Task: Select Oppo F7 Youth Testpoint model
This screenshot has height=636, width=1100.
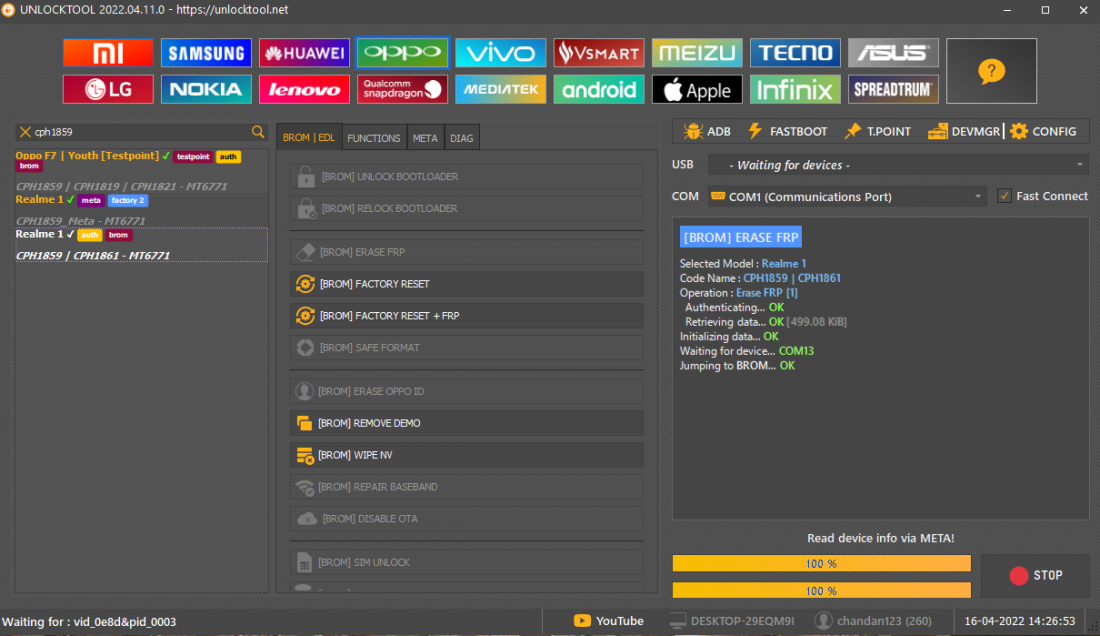Action: coord(141,170)
